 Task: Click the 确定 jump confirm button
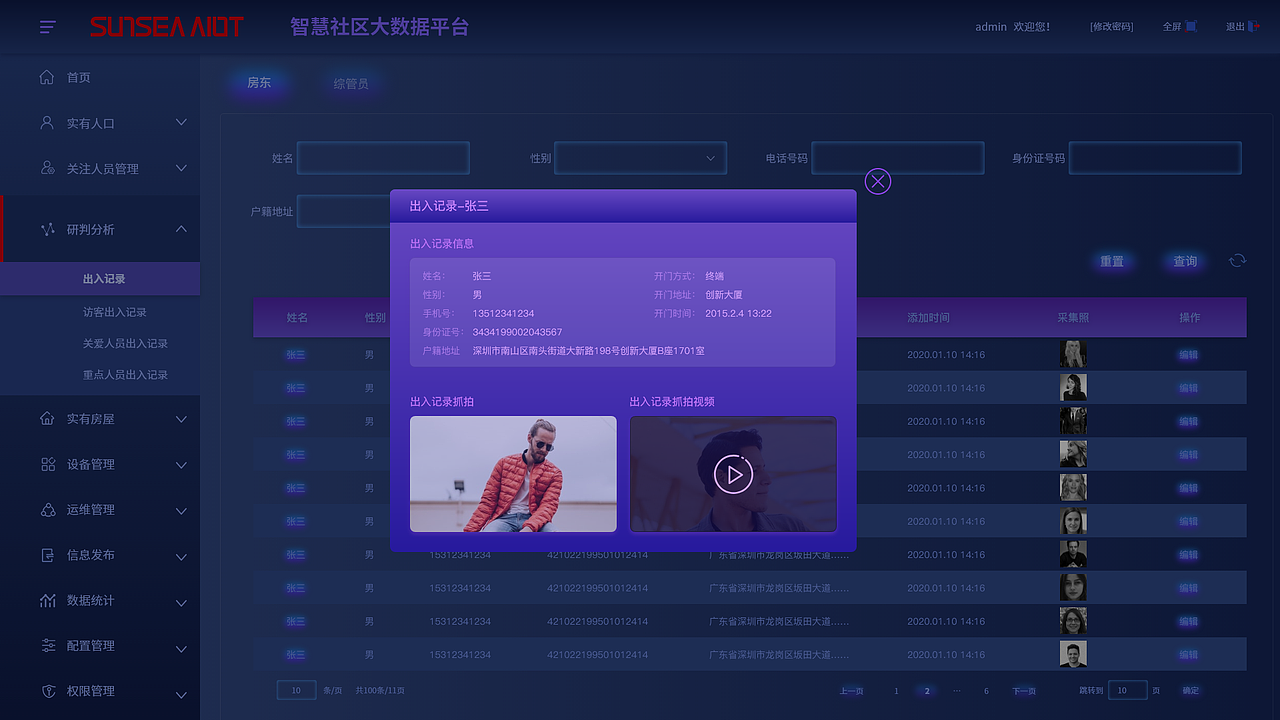click(x=1190, y=691)
